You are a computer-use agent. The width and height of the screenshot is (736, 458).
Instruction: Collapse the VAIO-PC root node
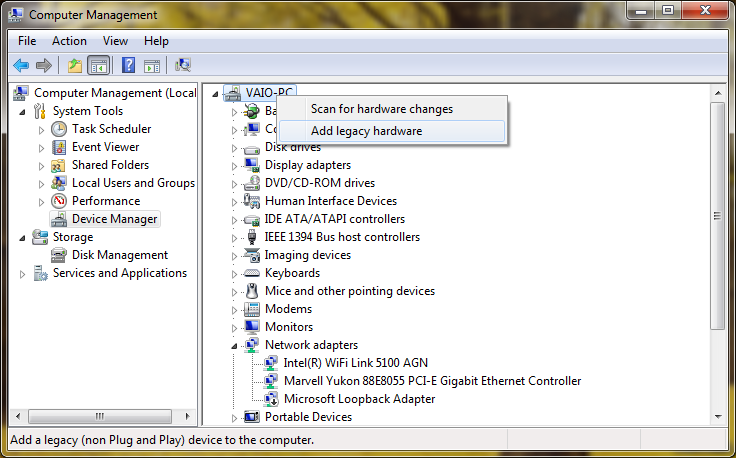pos(215,94)
